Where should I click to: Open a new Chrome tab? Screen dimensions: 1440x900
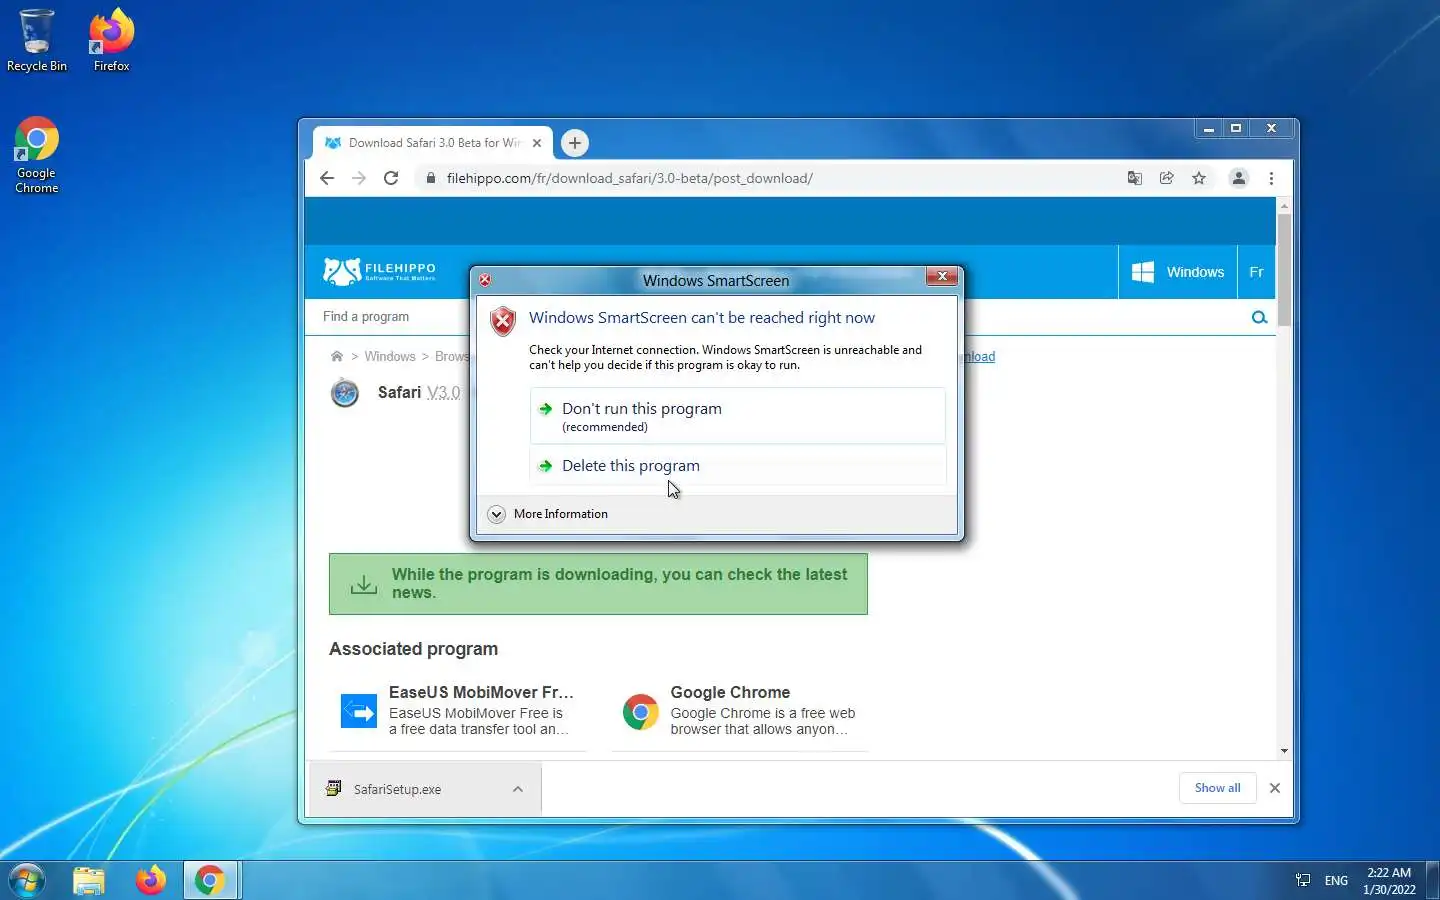tap(575, 143)
